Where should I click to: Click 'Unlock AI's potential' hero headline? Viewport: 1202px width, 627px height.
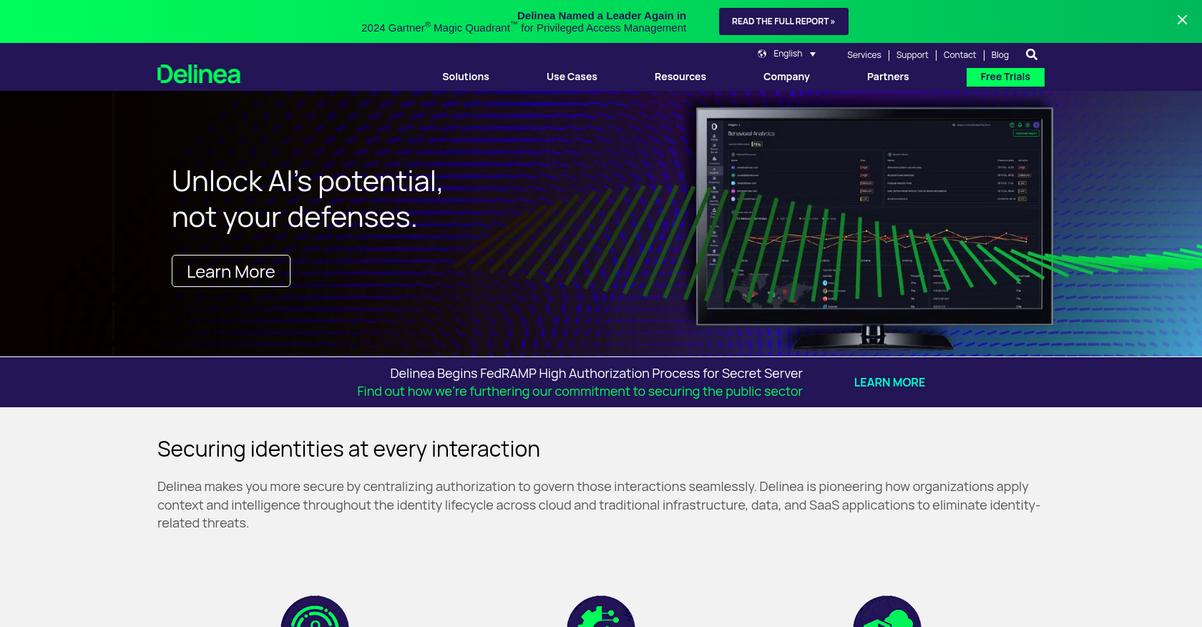pyautogui.click(x=307, y=198)
